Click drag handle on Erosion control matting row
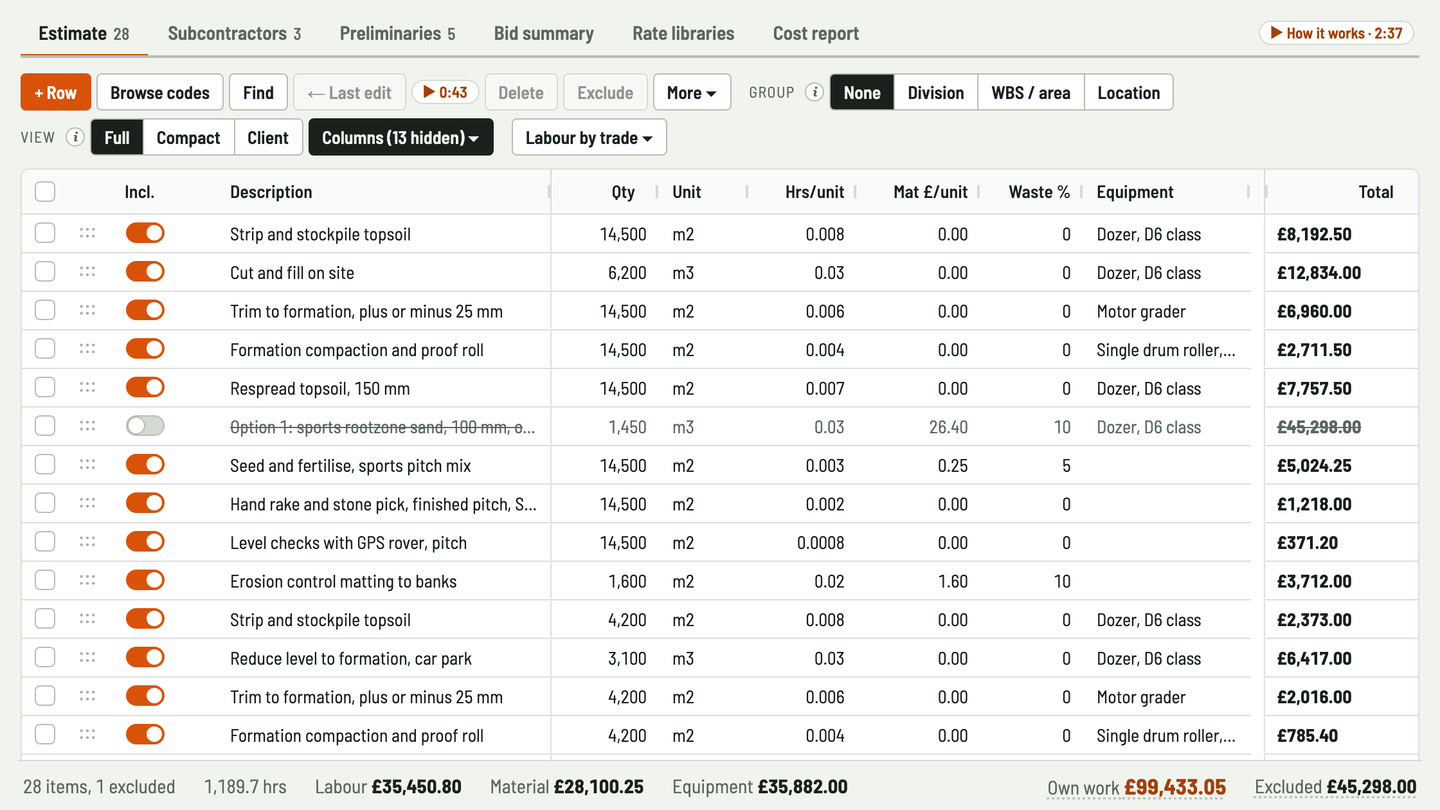Screen dimensions: 1440x810 [88, 581]
